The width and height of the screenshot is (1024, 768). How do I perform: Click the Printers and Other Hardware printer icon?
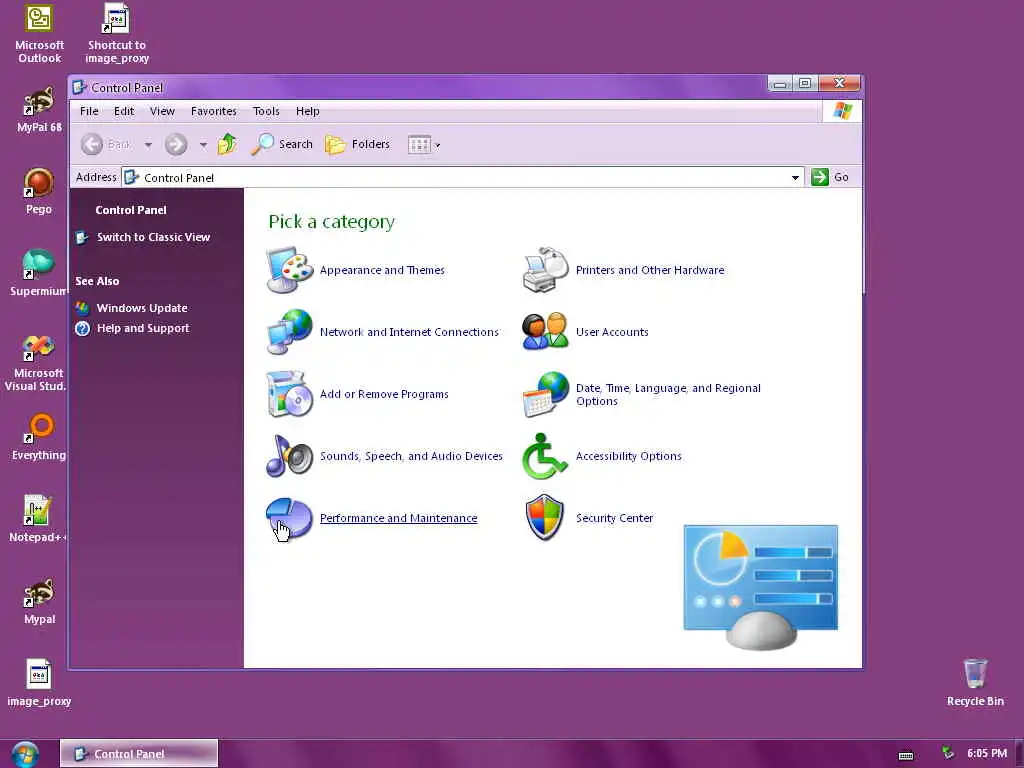(546, 270)
